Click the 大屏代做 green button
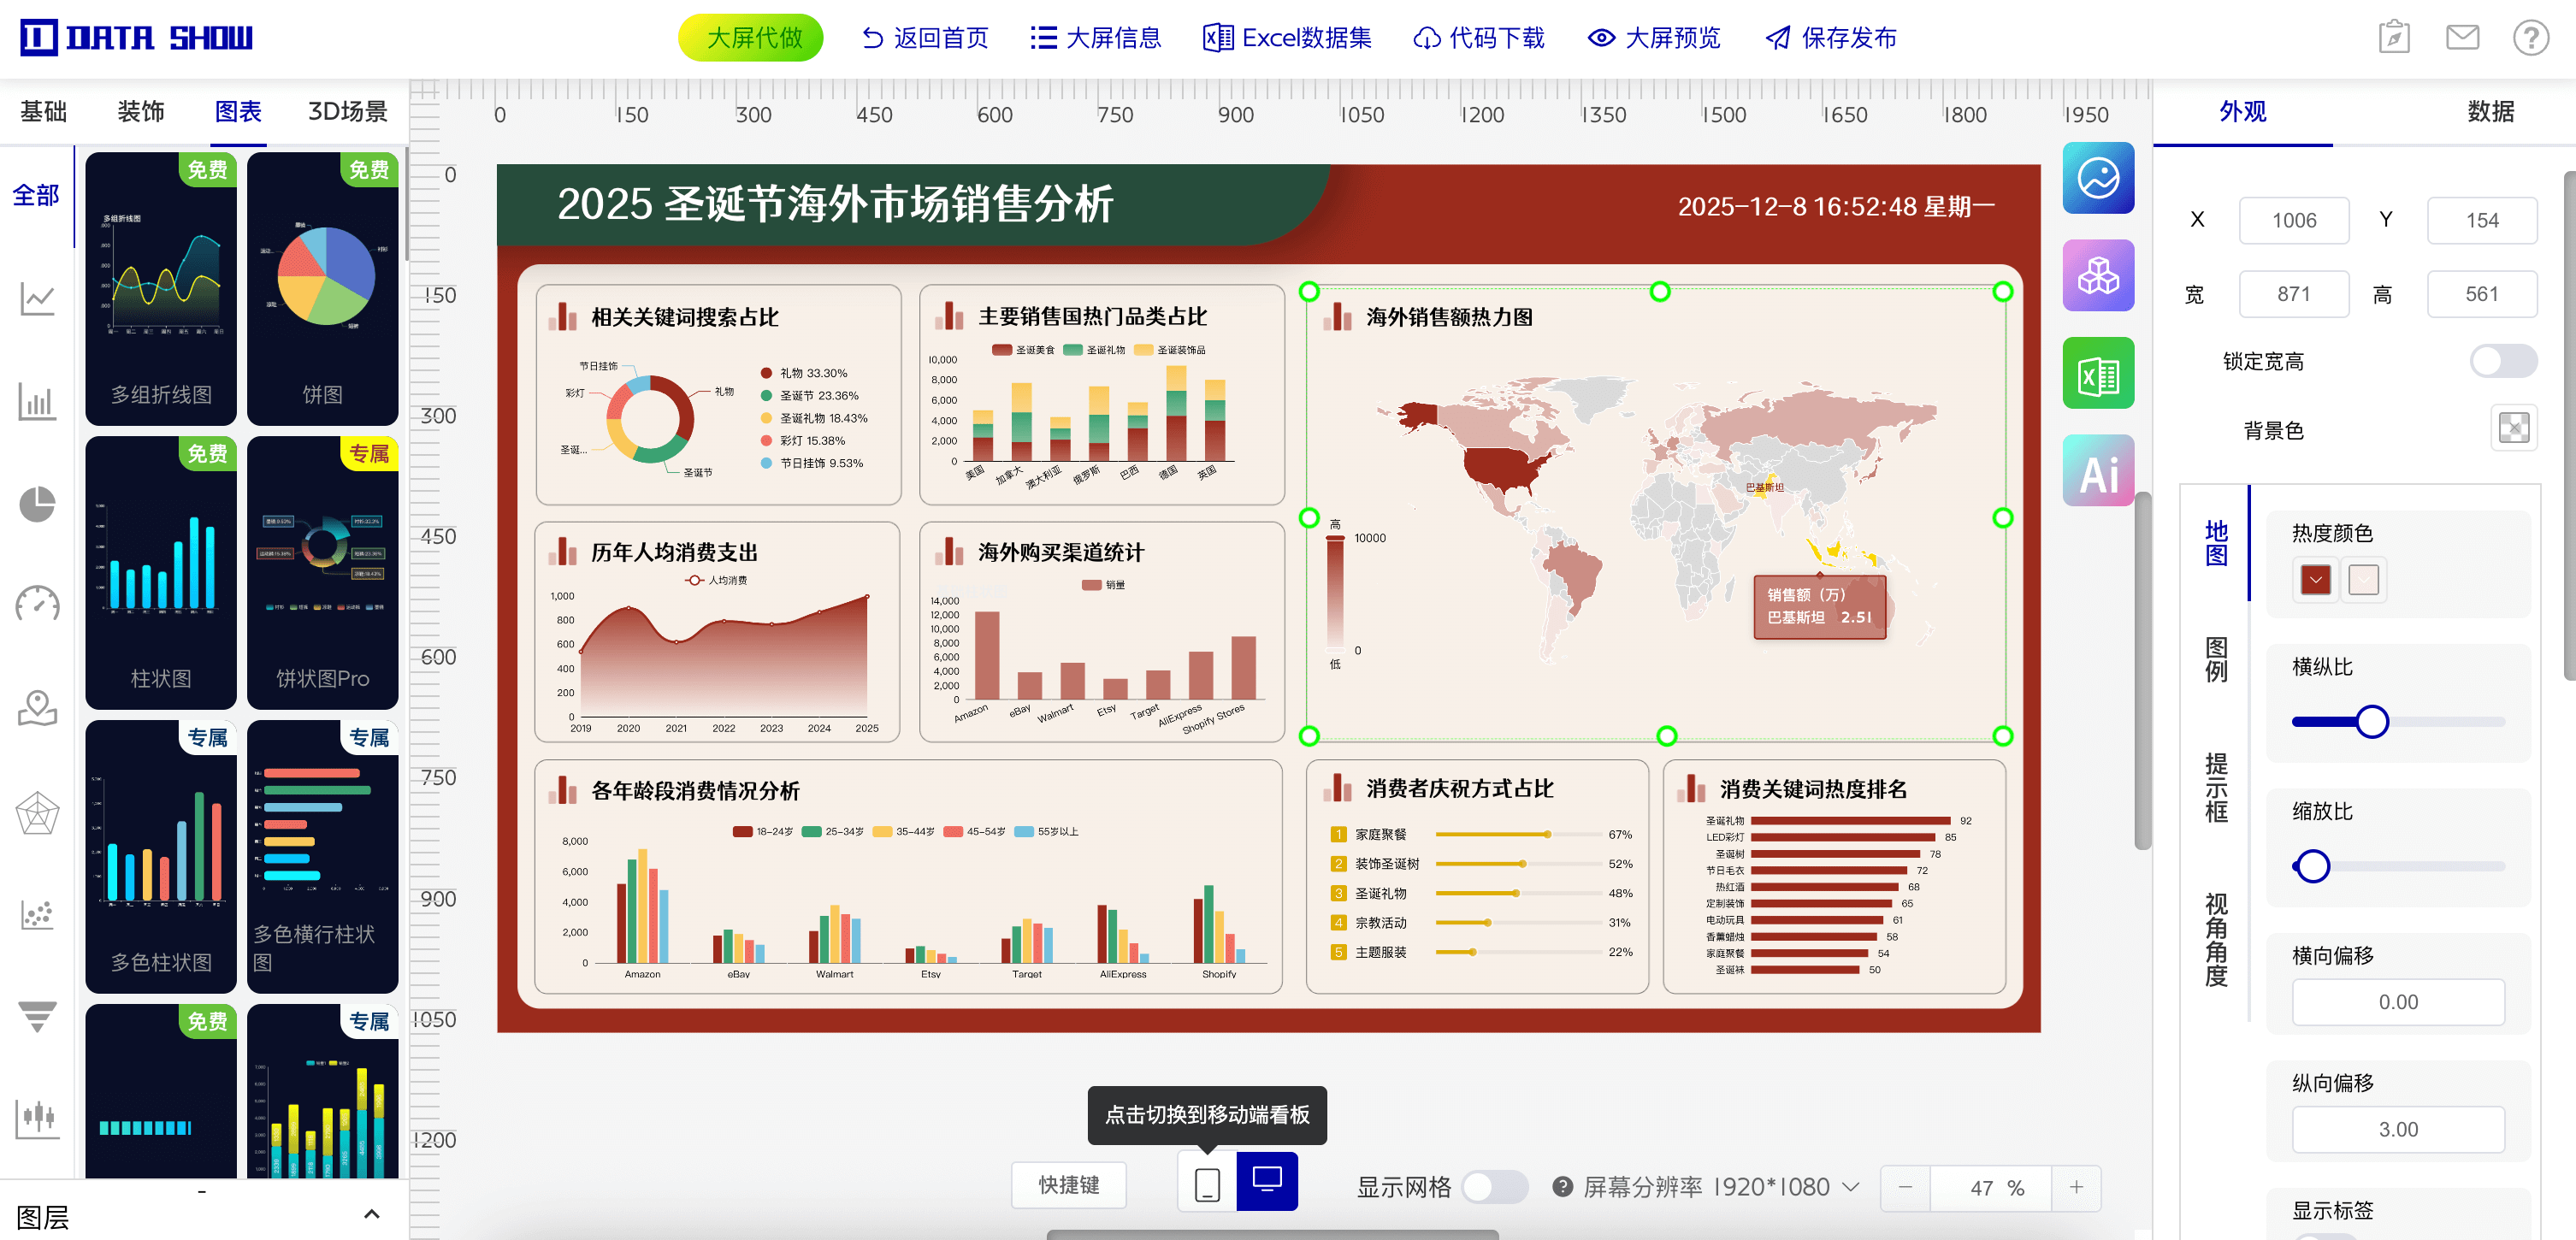Image resolution: width=2576 pixels, height=1240 pixels. (x=752, y=38)
